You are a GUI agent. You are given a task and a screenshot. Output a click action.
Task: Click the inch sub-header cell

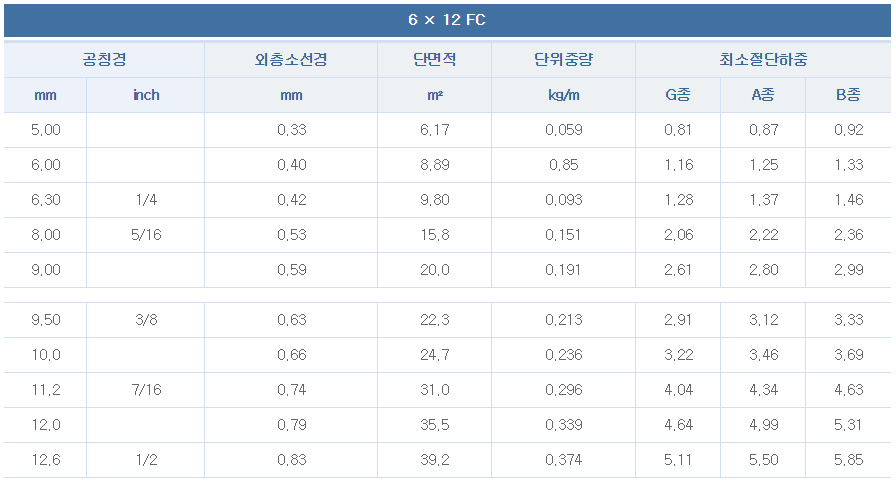point(146,95)
